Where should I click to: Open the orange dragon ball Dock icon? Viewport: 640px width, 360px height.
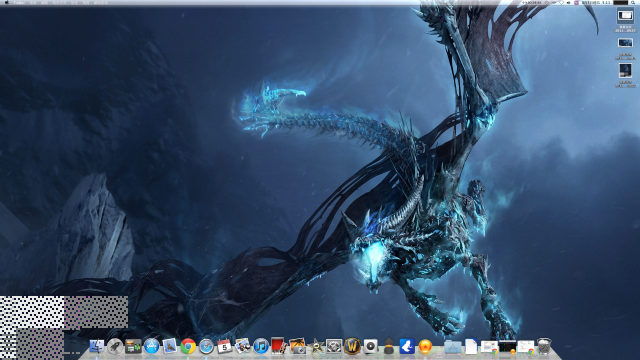pyautogui.click(x=425, y=347)
